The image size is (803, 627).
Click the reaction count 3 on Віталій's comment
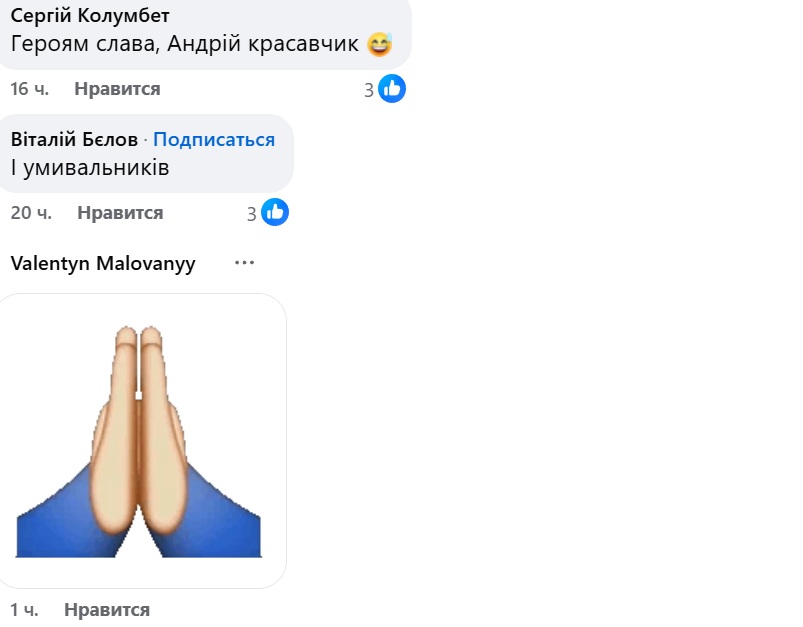click(251, 214)
